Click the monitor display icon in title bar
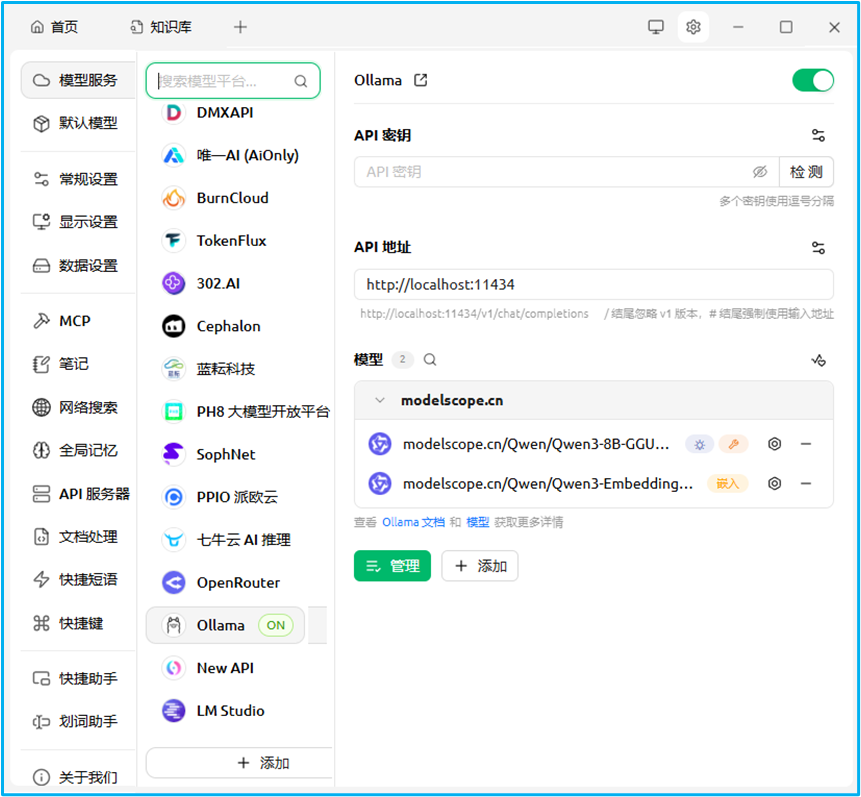Image resolution: width=861 pixels, height=797 pixels. click(656, 27)
